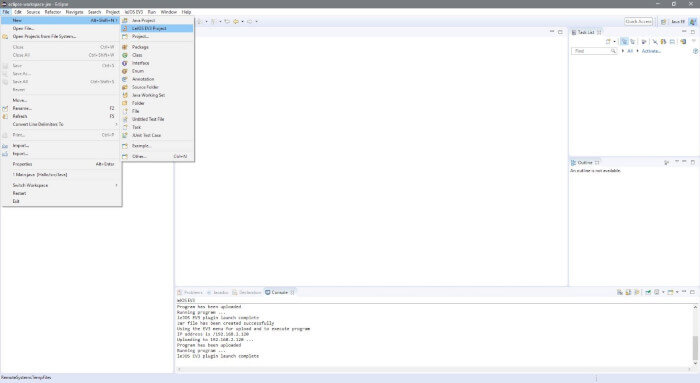The width and height of the screenshot is (700, 383).
Task: Click the Scroll Lock icon in Console
Action: 628,292
